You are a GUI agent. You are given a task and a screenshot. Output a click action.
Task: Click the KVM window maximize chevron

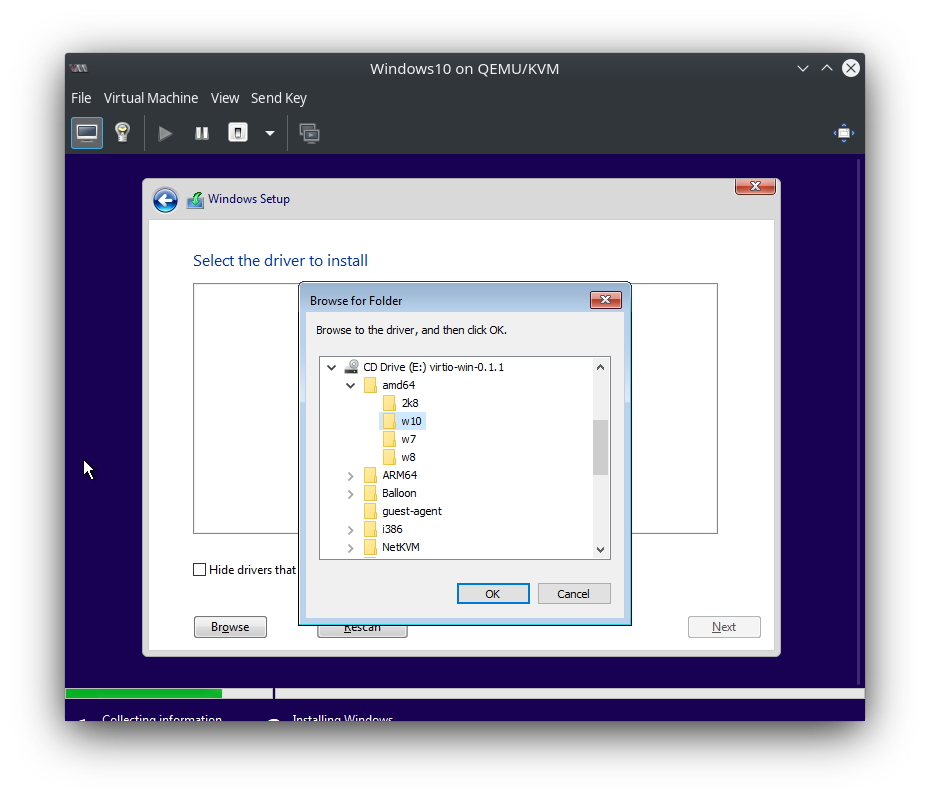click(x=826, y=68)
